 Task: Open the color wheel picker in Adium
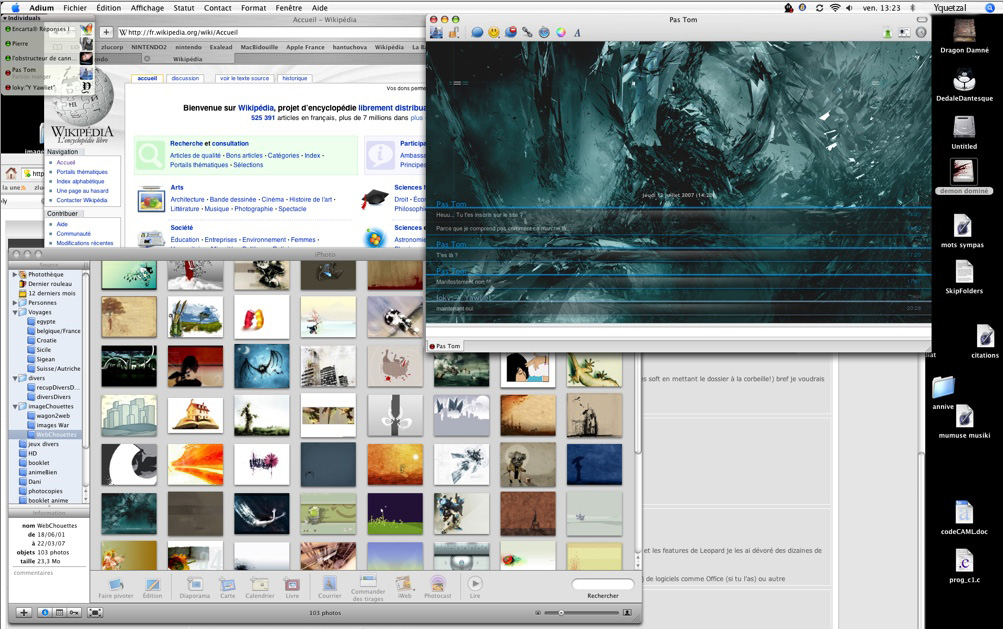click(x=560, y=32)
